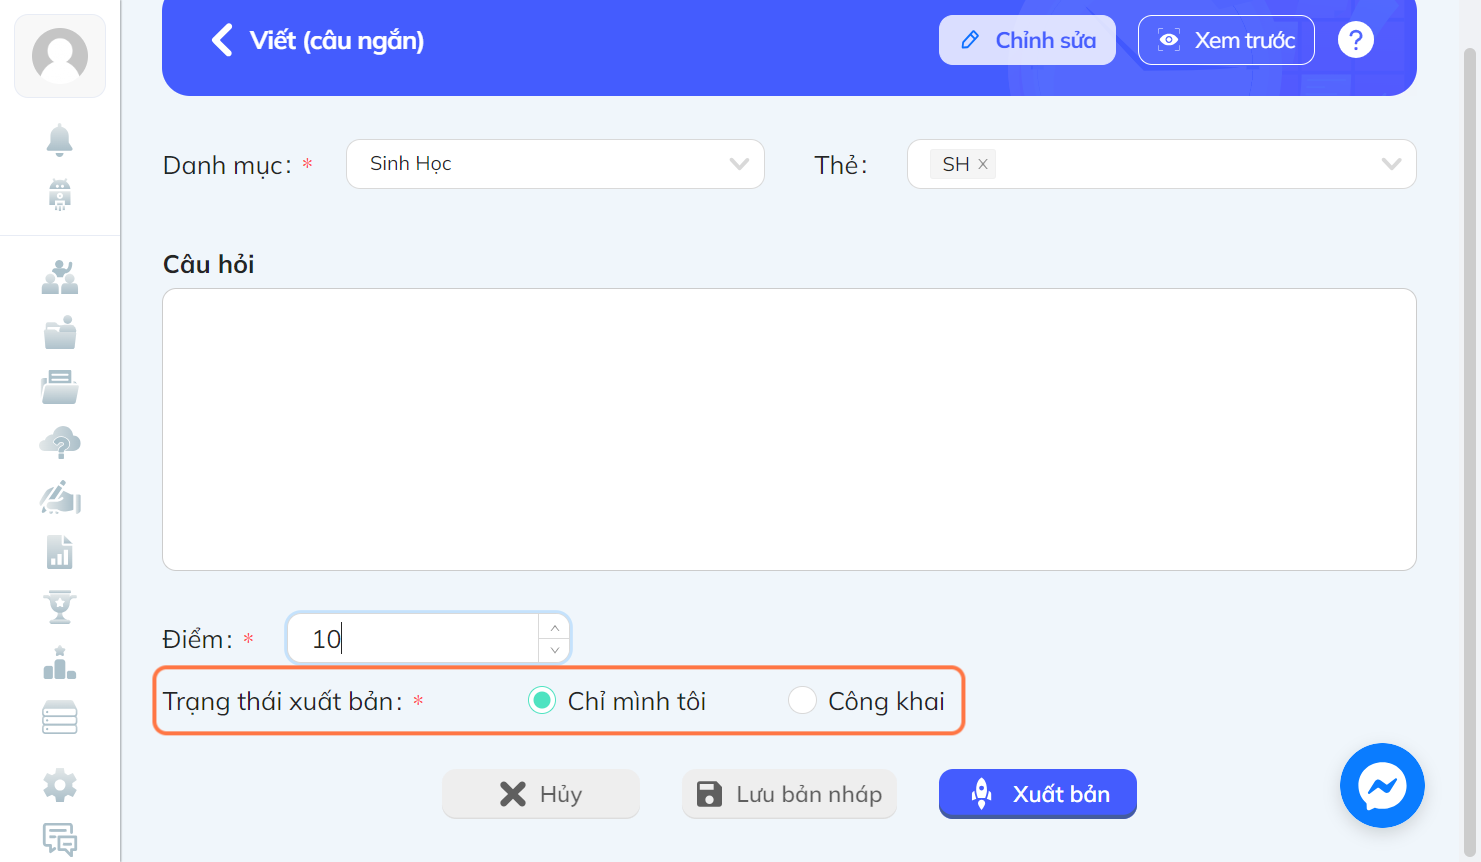This screenshot has width=1481, height=862.
Task: Open the cloud question bank icon
Action: pyautogui.click(x=60, y=442)
